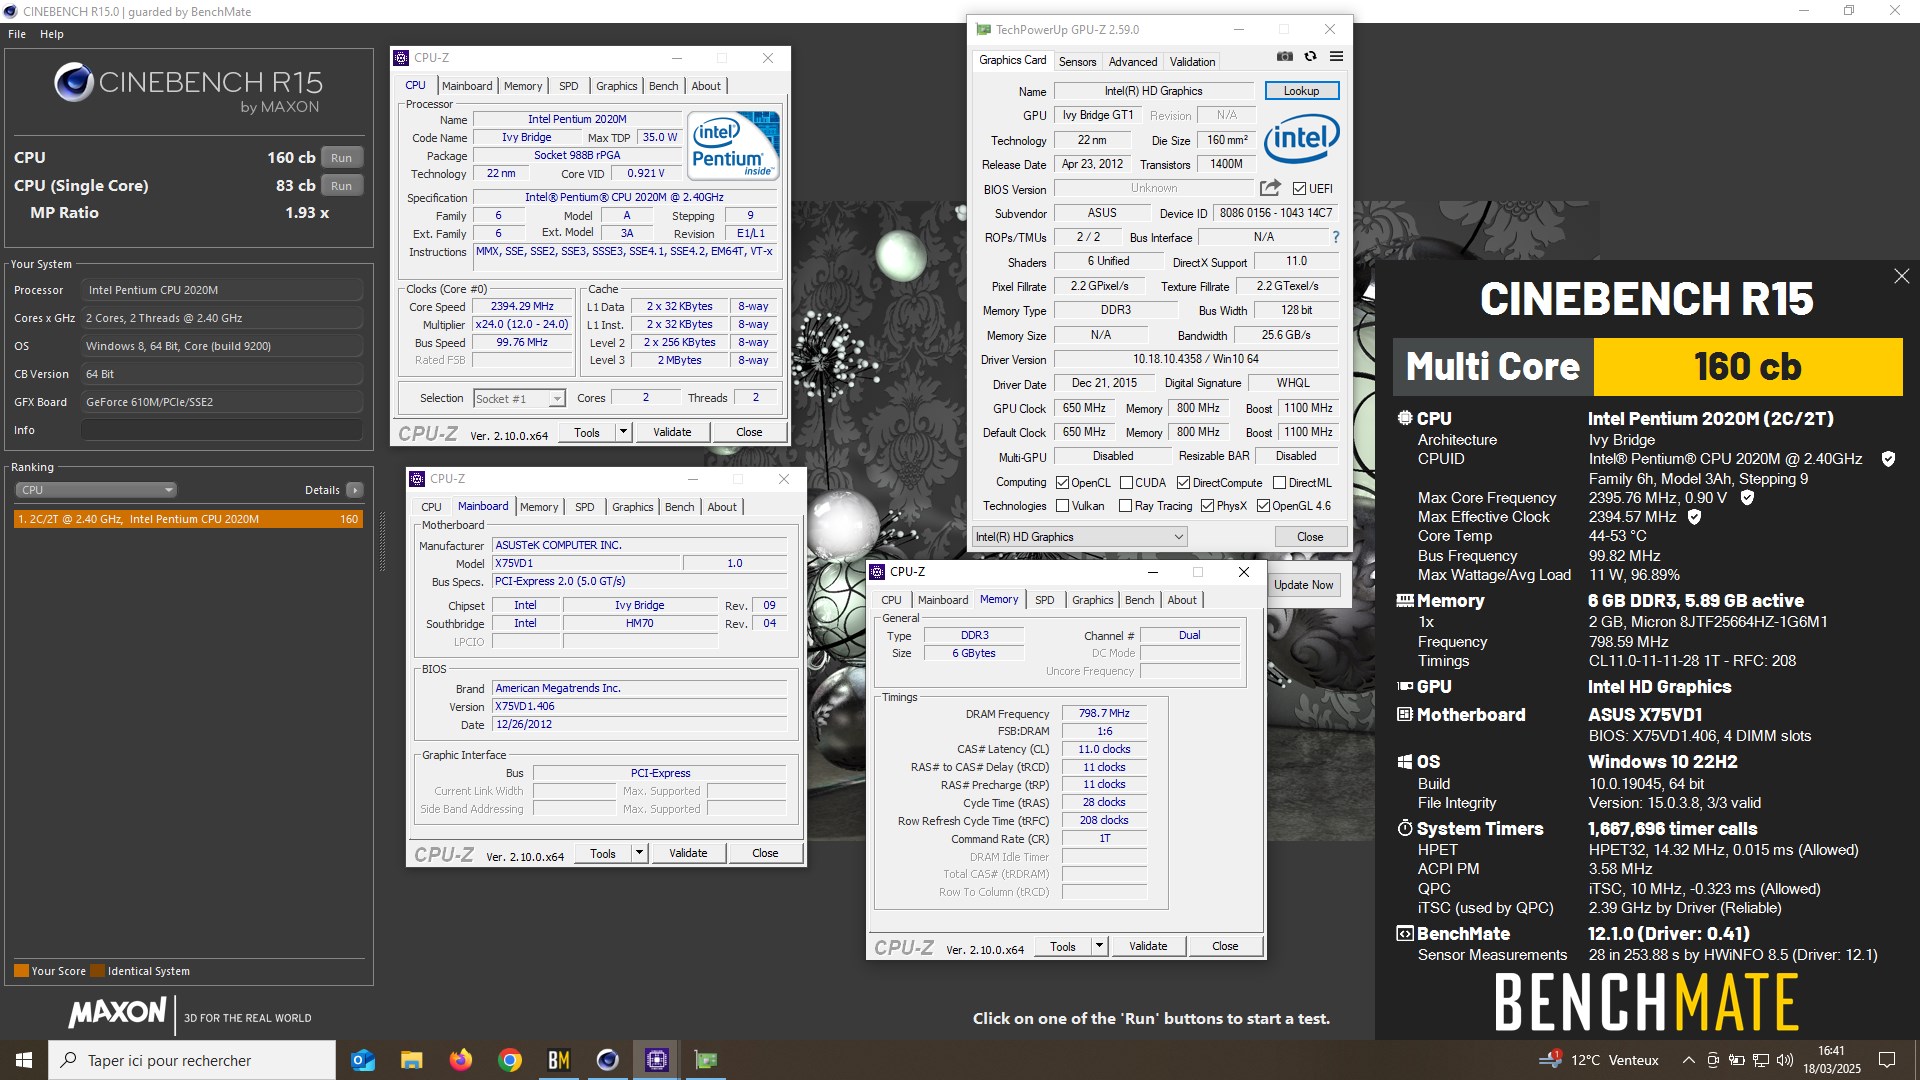1920x1080 pixels.
Task: Click the BIOS export share icon
Action: tap(1270, 188)
